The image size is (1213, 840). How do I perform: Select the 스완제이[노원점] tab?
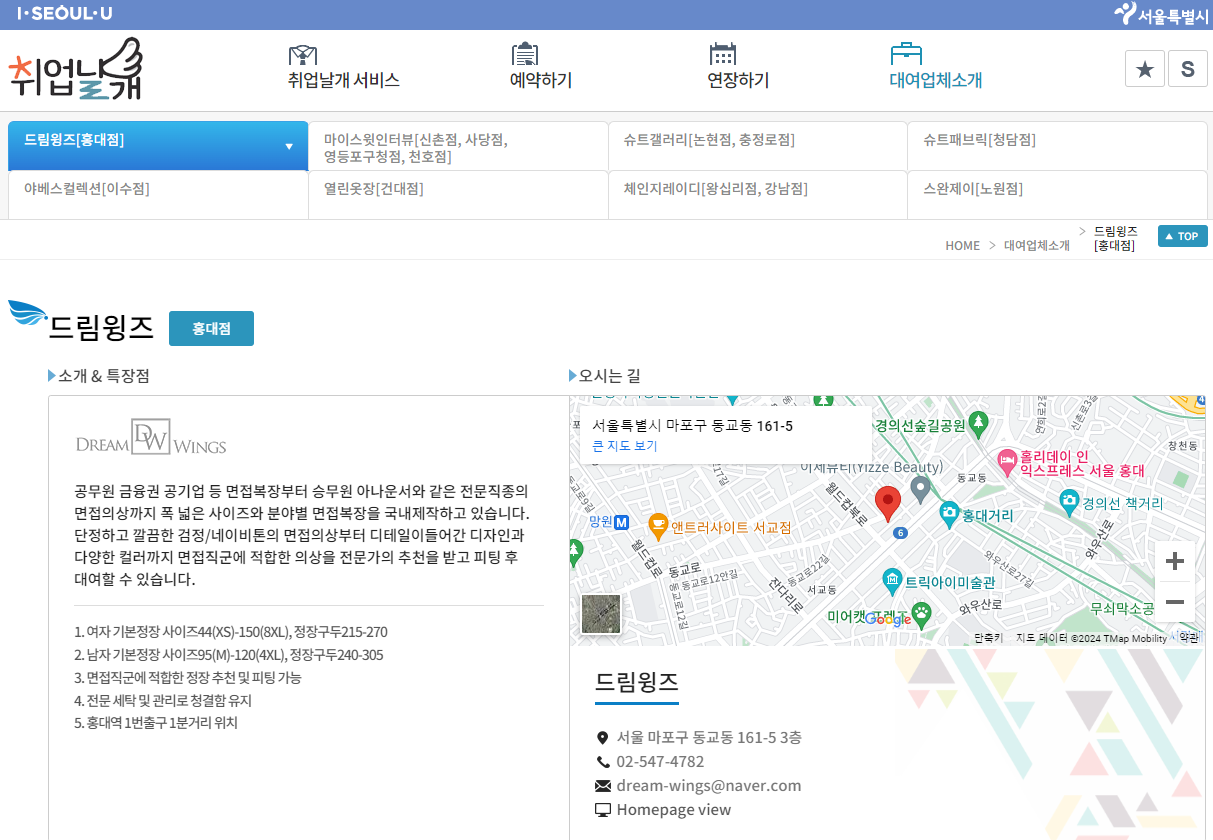pyautogui.click(x=1056, y=194)
